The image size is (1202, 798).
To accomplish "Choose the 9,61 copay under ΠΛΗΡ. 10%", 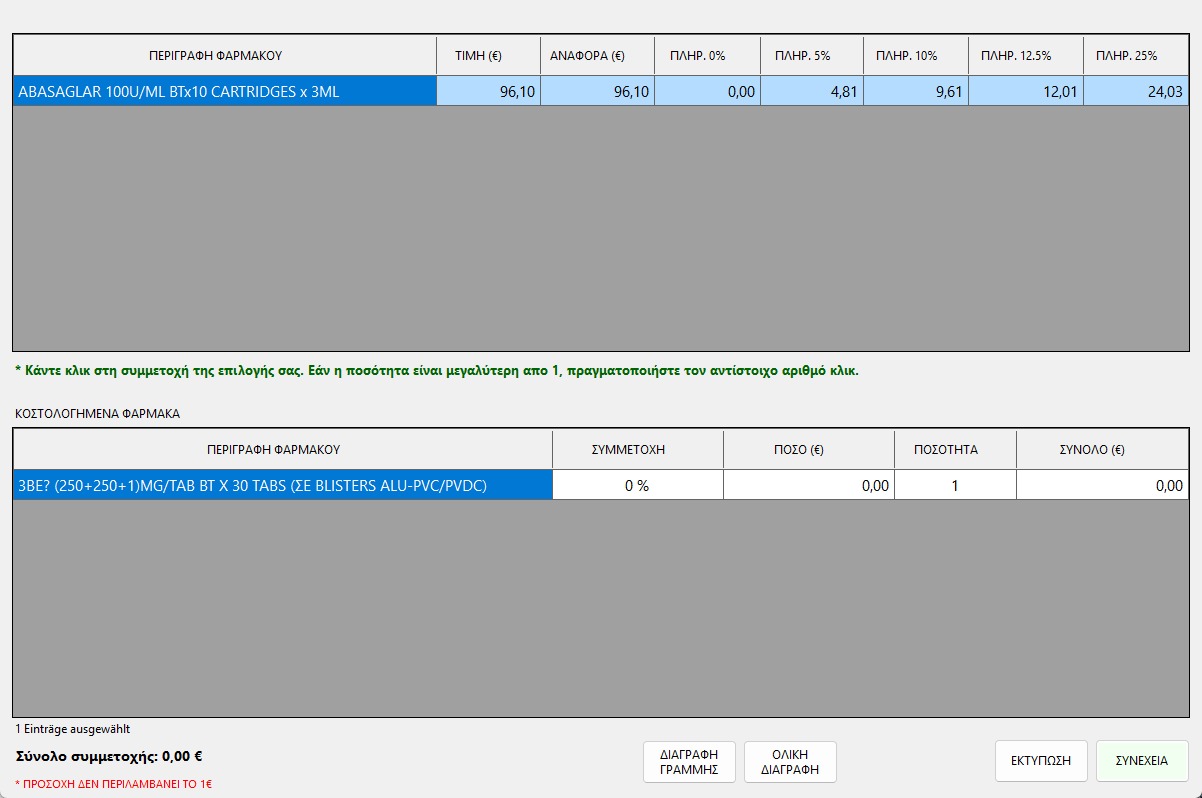I will (916, 91).
